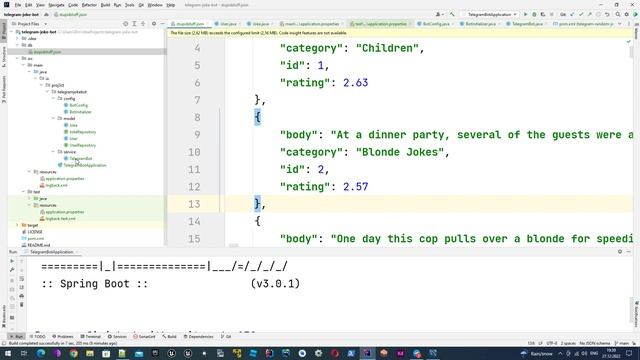Click print icon in Run console toolbar
The image size is (640, 360).
tap(22, 296)
